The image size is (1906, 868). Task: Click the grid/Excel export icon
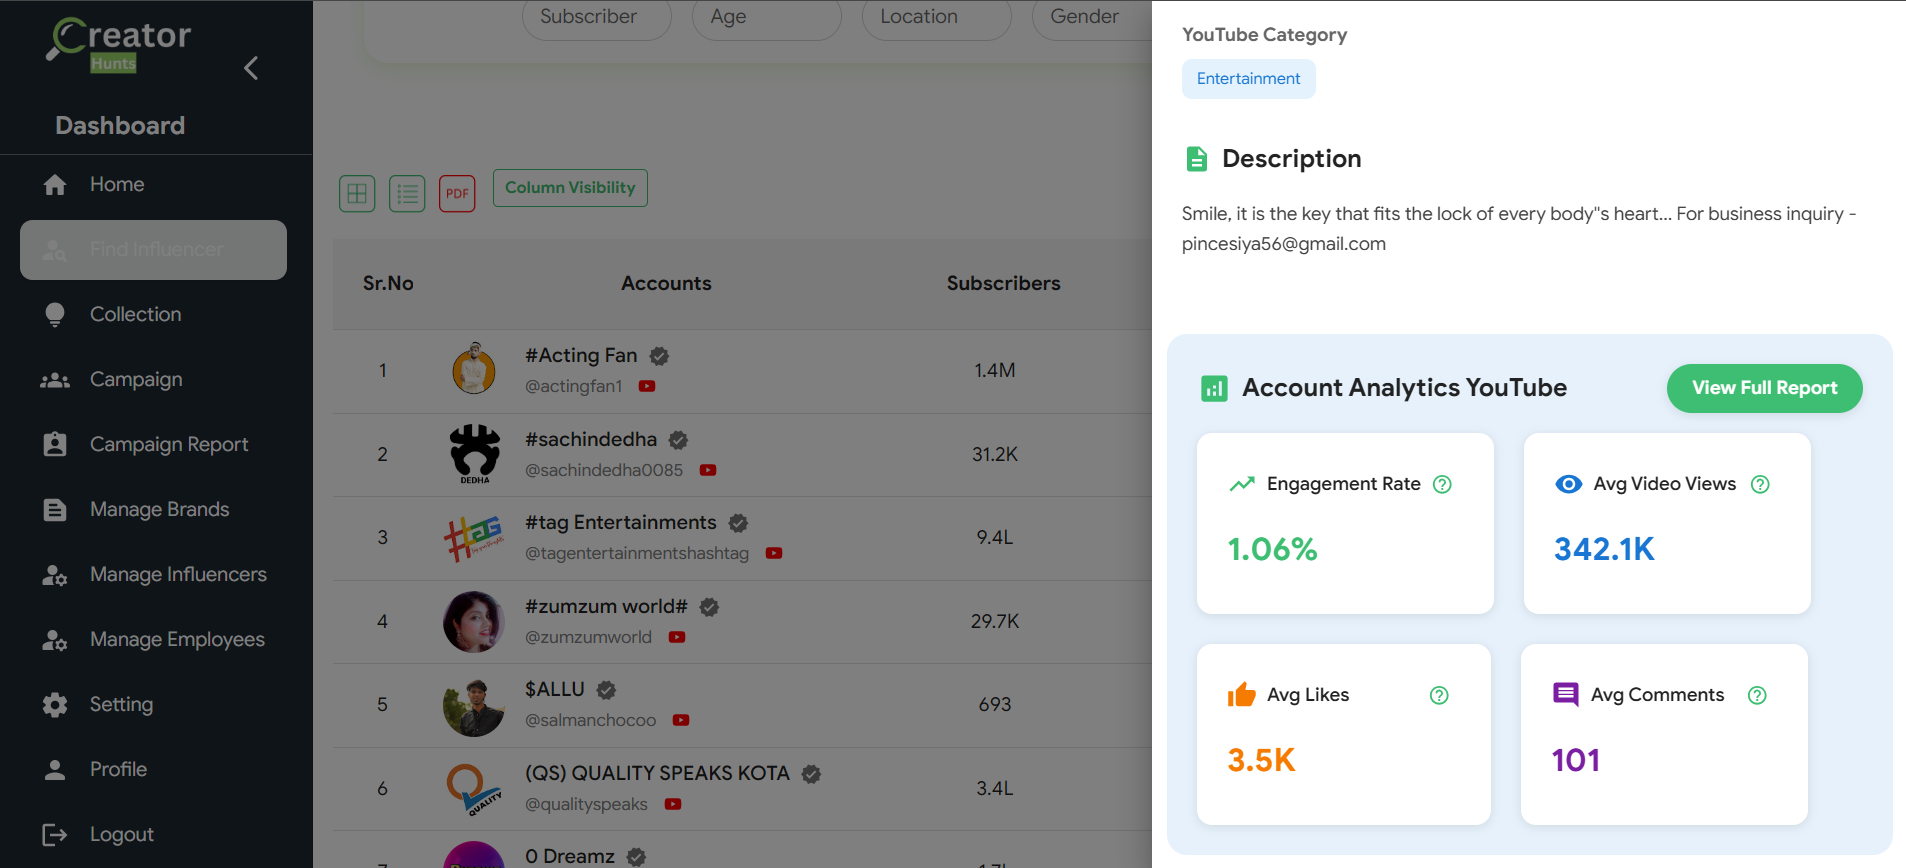point(357,193)
